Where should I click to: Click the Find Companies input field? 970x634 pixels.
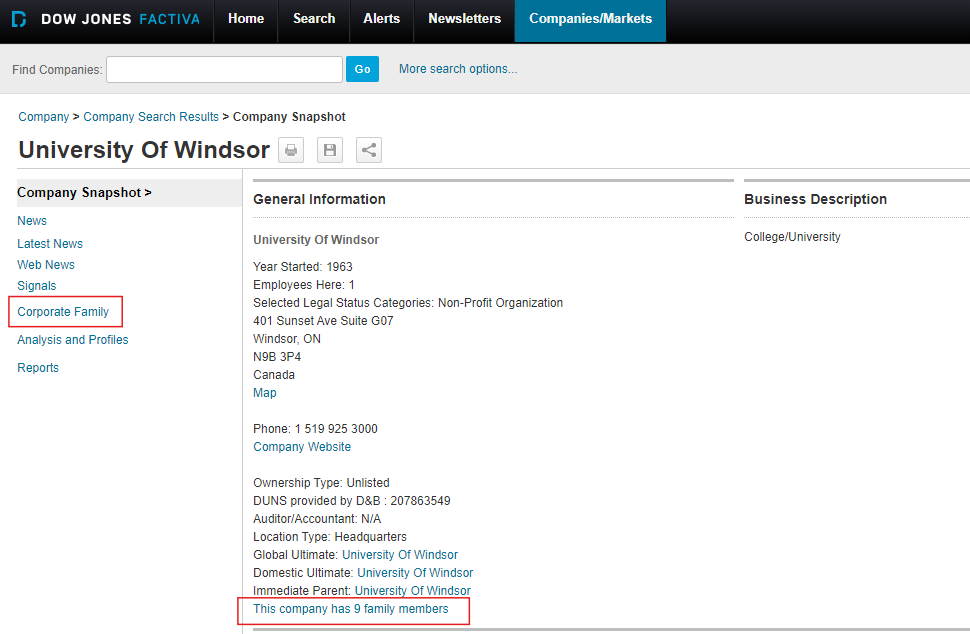tap(224, 69)
